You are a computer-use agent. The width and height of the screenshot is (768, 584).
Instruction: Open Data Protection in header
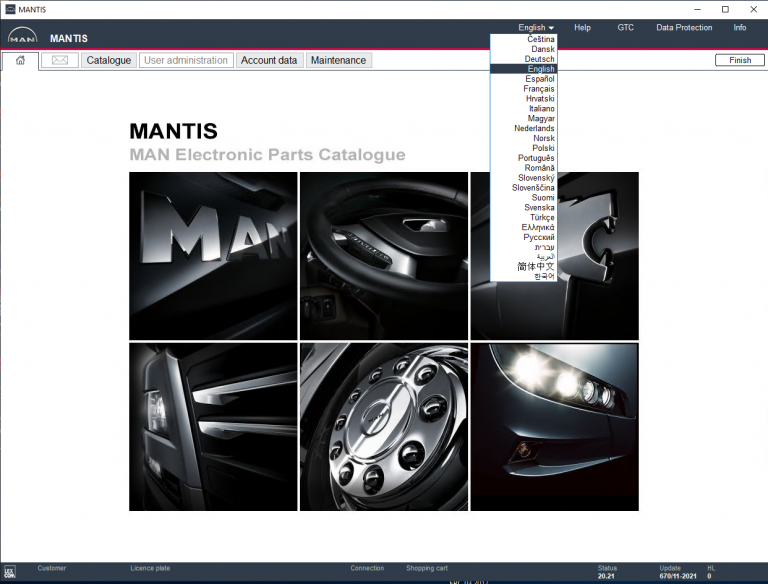point(684,27)
